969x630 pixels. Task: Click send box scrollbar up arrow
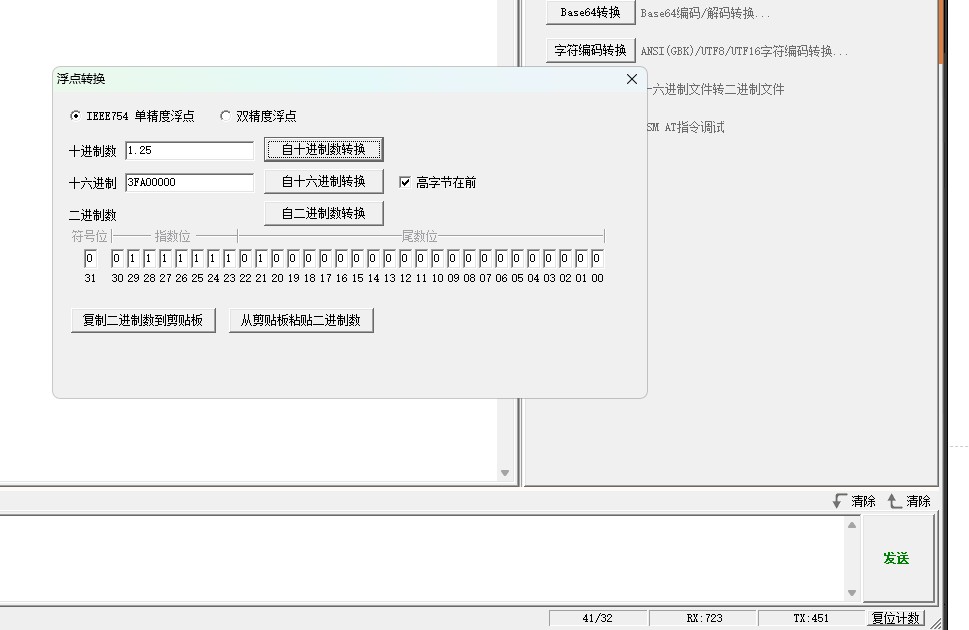852,525
